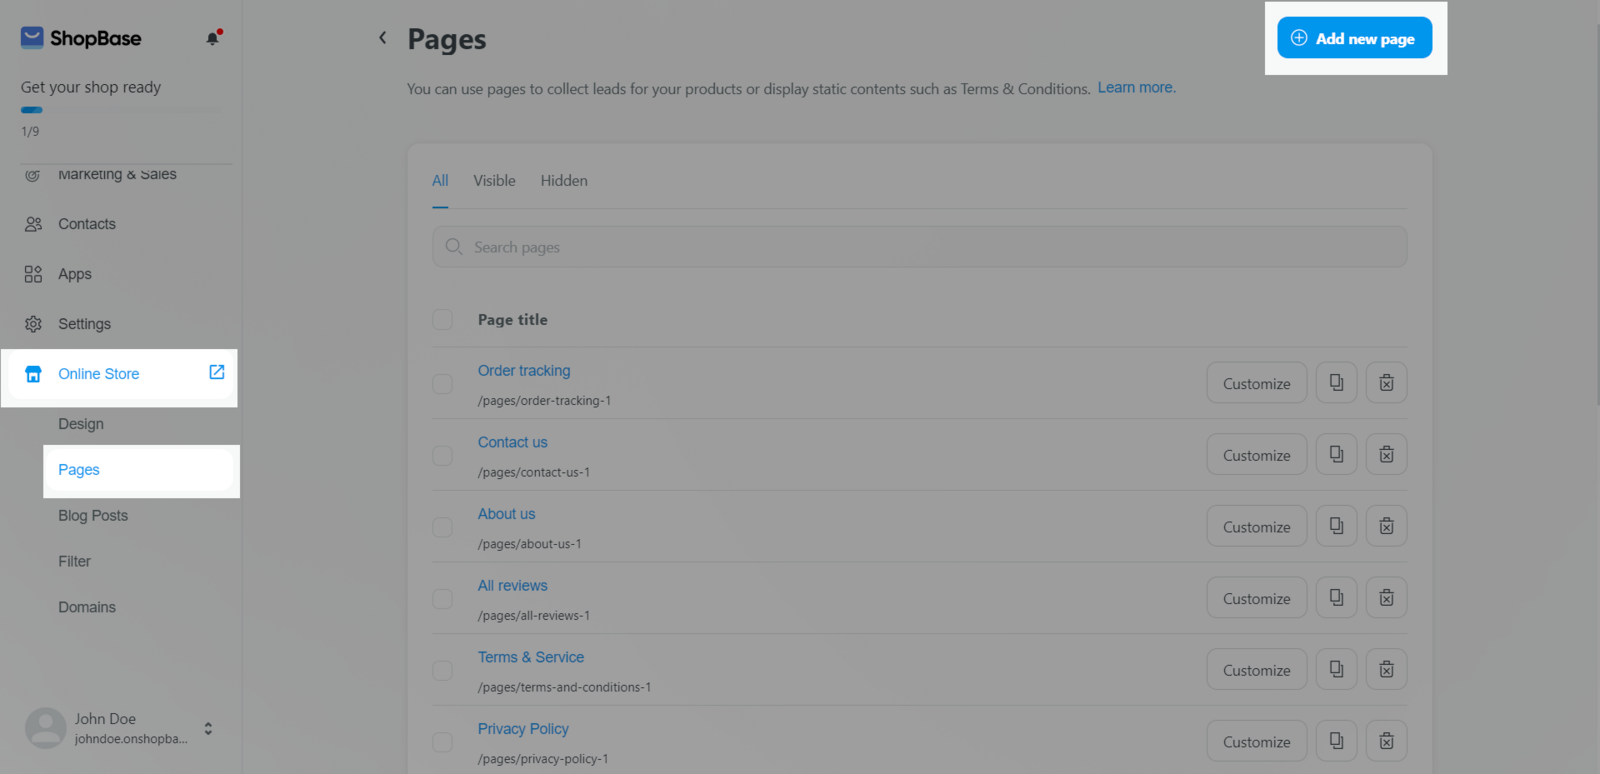Open the Blog Posts submenu item
Image resolution: width=1600 pixels, height=774 pixels.
click(x=93, y=516)
